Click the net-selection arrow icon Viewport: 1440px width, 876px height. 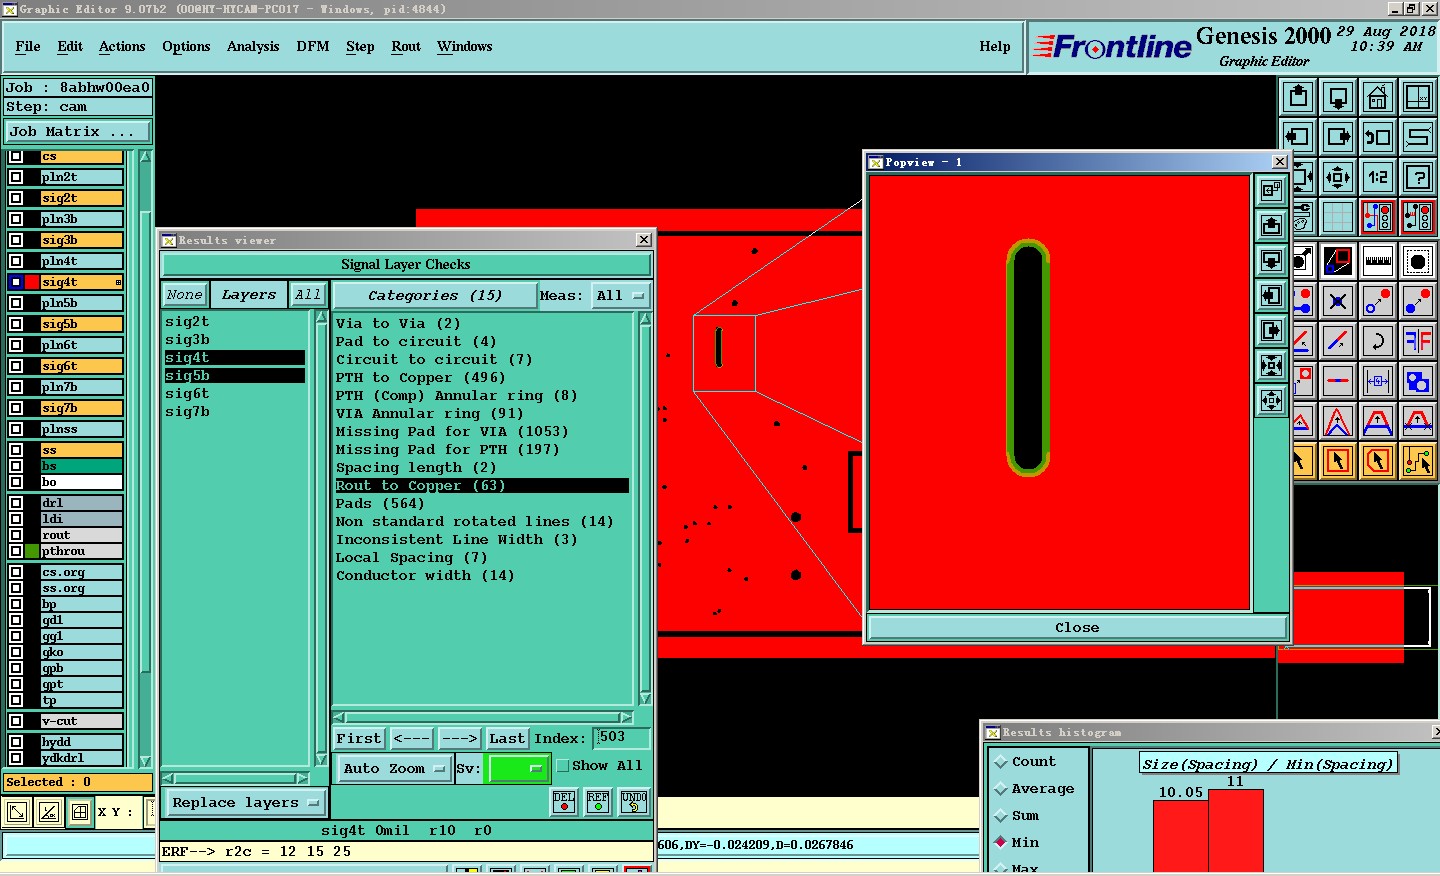(1418, 461)
